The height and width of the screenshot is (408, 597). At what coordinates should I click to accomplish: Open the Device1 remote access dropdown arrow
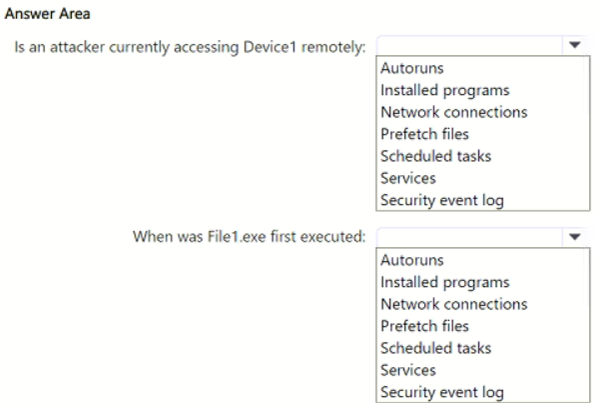[575, 45]
